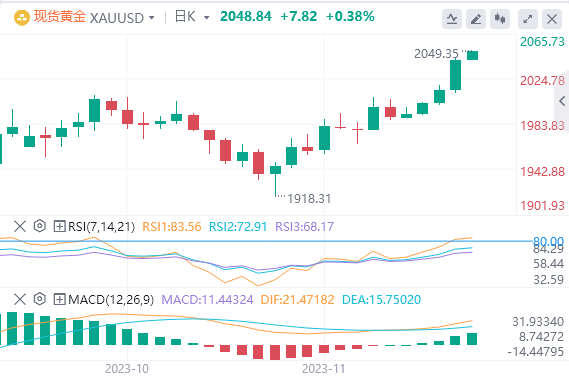Click the DEA:15.75020 value
The width and height of the screenshot is (569, 380).
pyautogui.click(x=381, y=300)
